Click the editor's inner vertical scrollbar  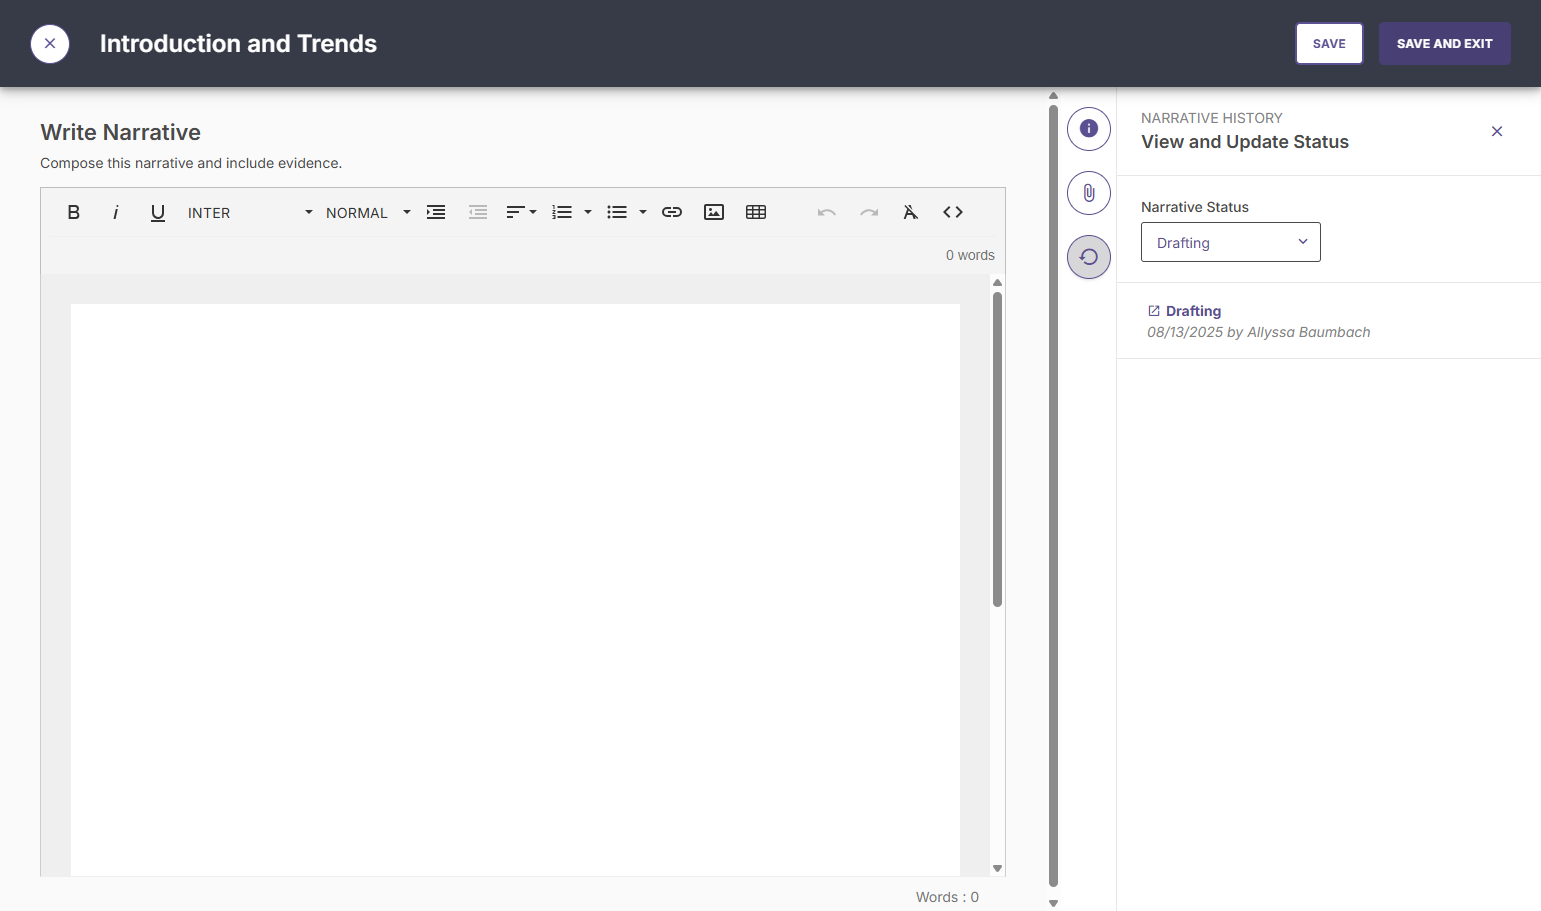tap(997, 449)
